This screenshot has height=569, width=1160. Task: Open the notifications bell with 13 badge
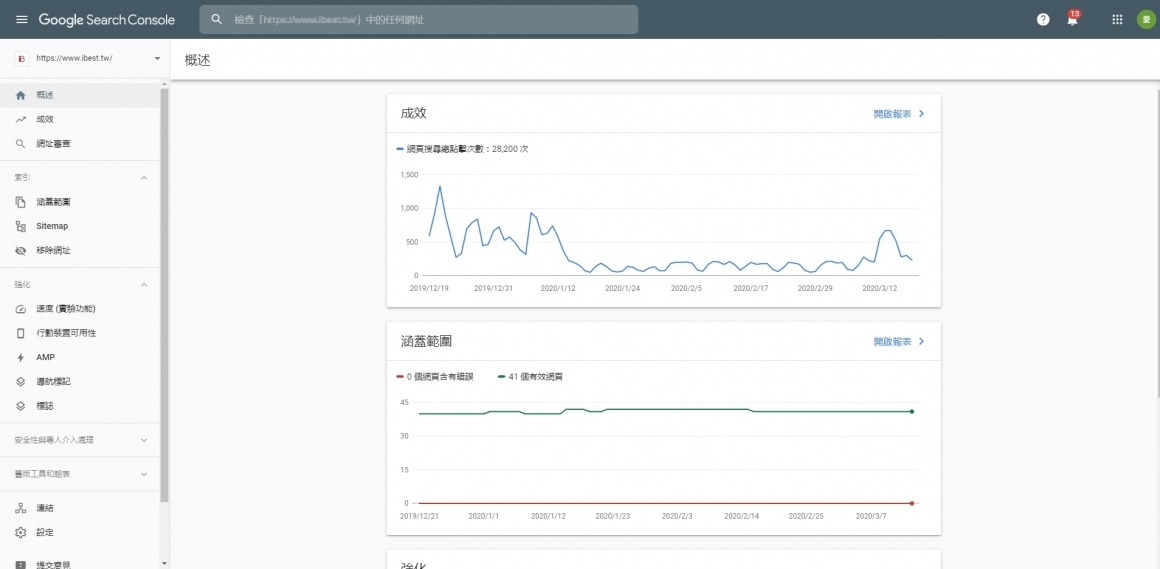[1073, 18]
